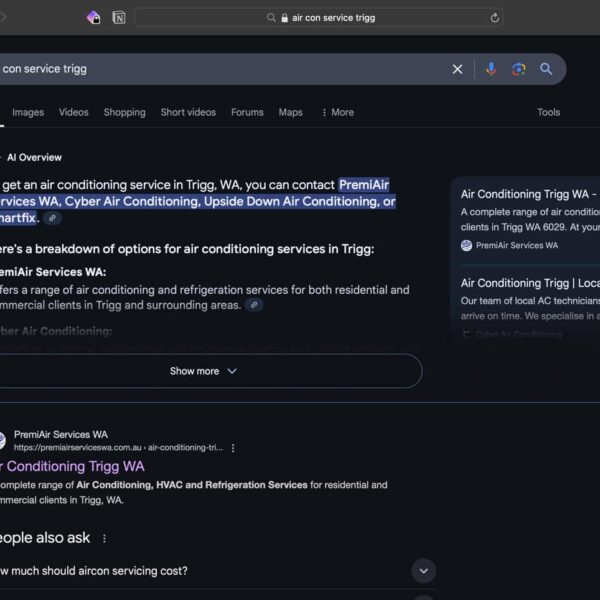600x600 pixels.
Task: Switch to the Forums tab
Action: pos(247,112)
